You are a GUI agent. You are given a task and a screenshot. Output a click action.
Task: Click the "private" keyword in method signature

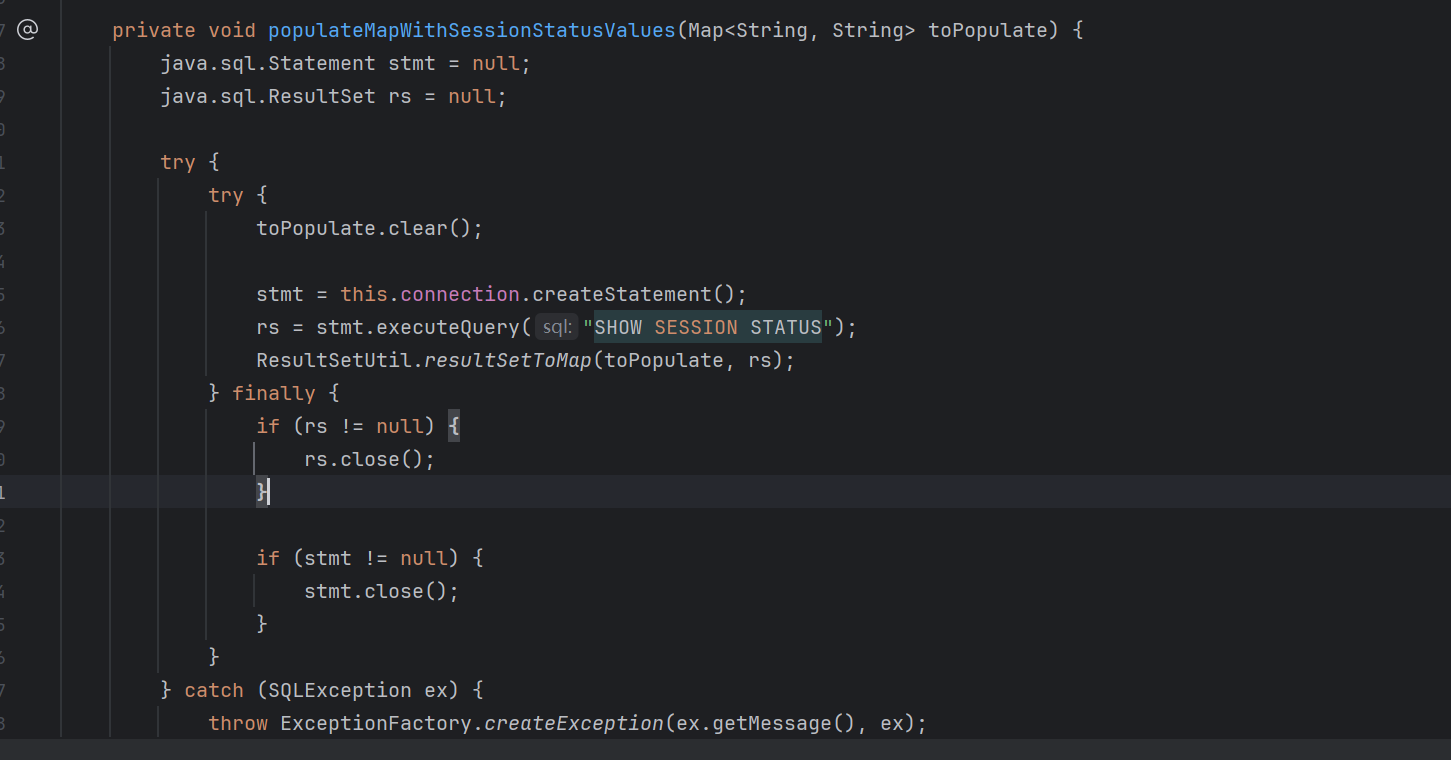[x=154, y=30]
